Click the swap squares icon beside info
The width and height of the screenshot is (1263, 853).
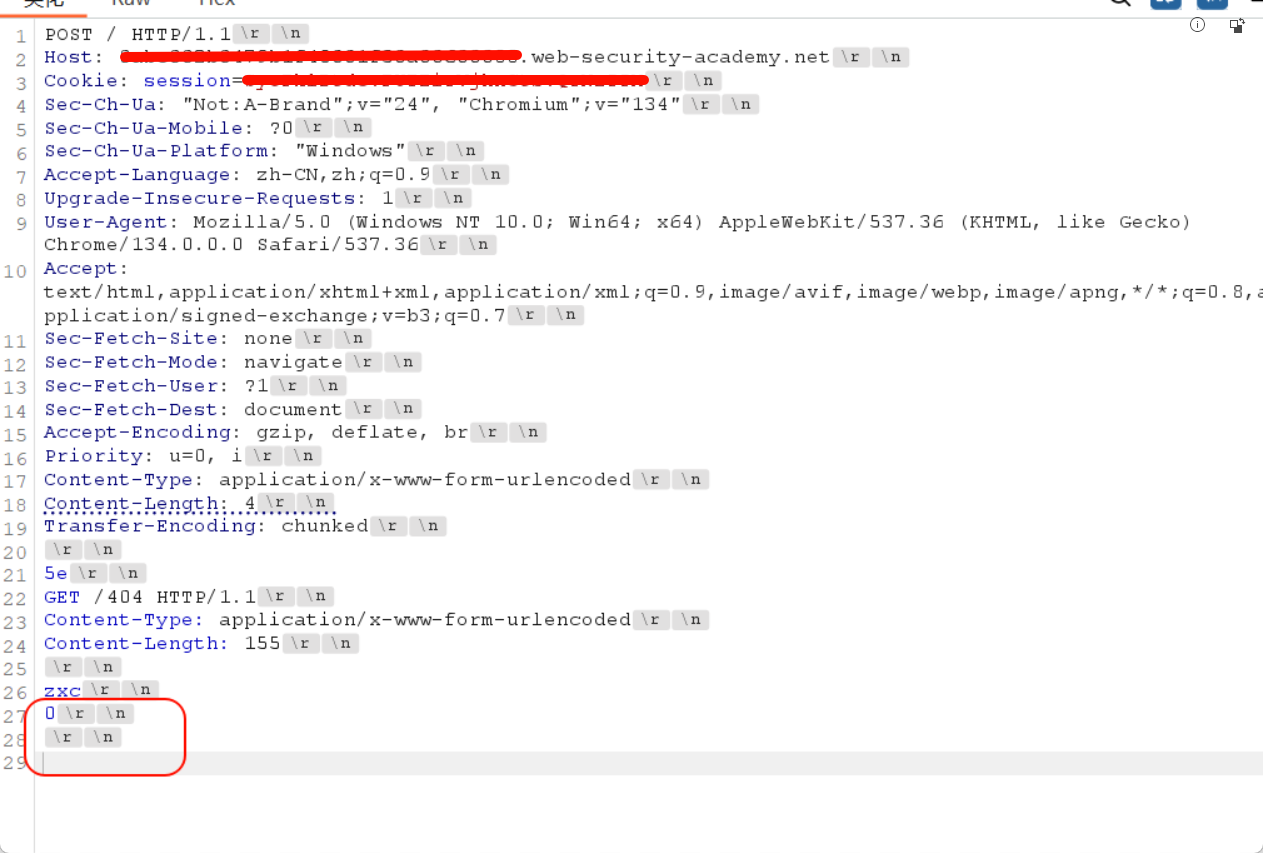1238,25
